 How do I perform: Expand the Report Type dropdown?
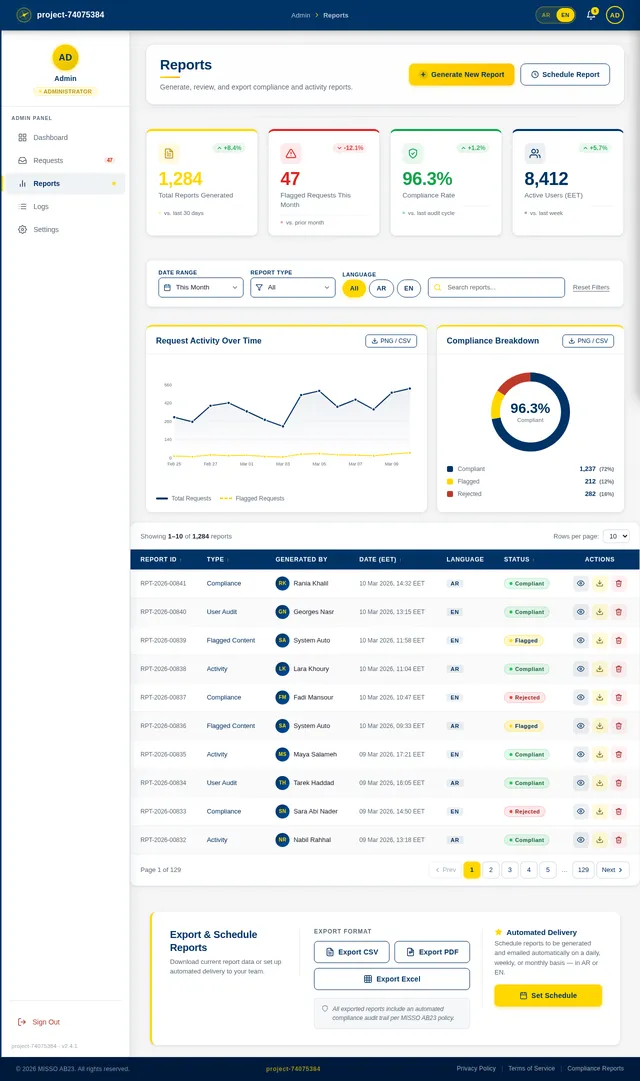tap(292, 287)
